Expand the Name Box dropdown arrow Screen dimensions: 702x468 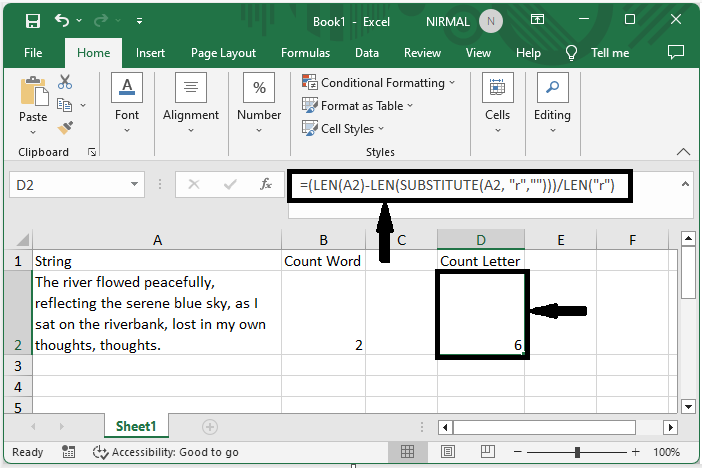point(134,184)
